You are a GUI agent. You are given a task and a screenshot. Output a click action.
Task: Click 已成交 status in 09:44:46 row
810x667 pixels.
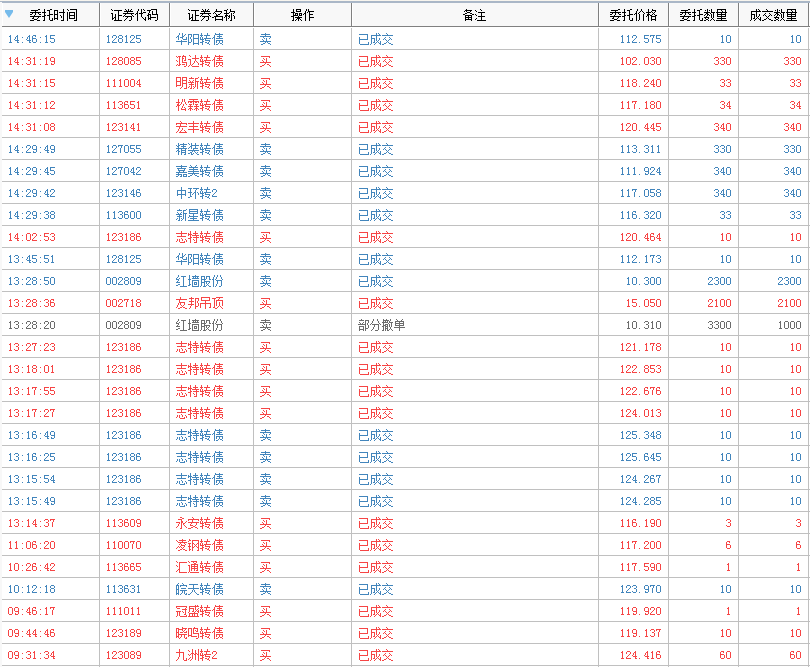[x=376, y=633]
